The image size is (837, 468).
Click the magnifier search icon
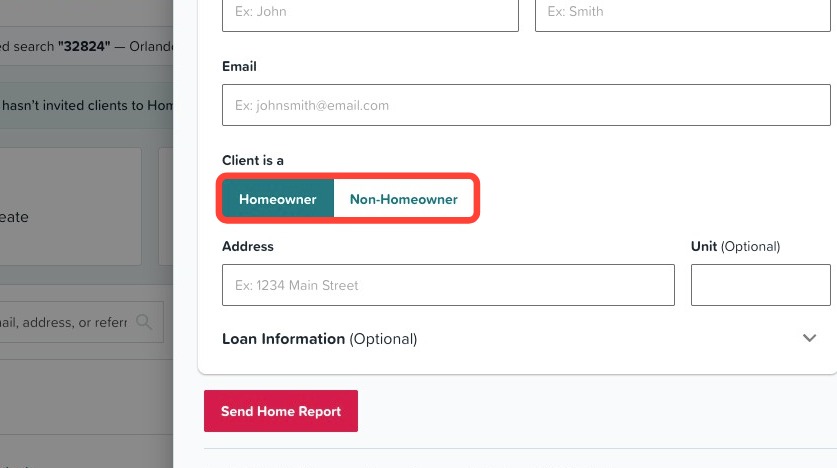click(144, 321)
